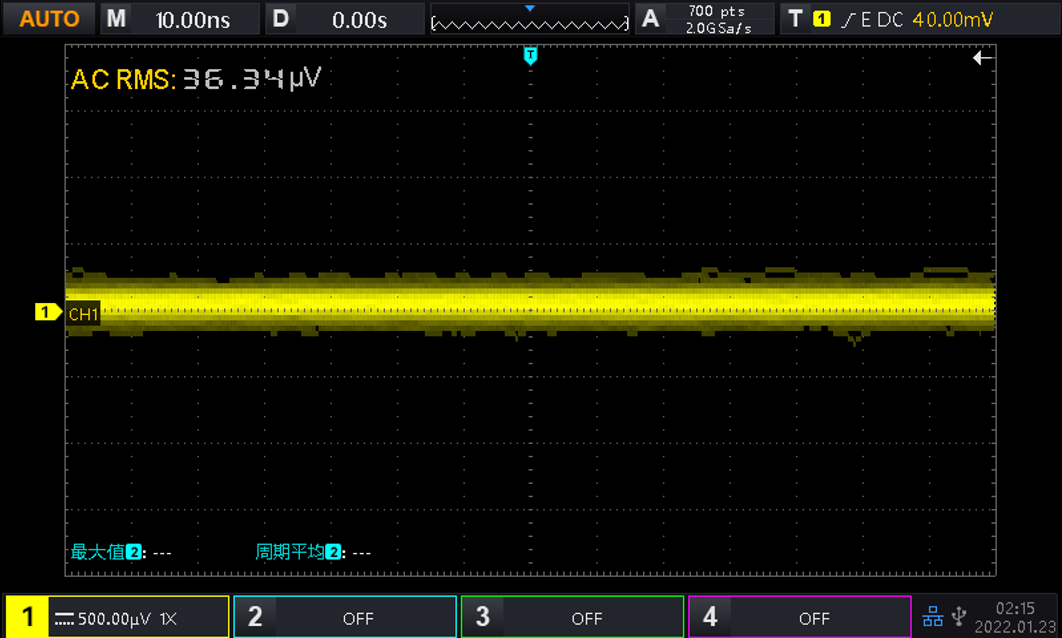Viewport: 1062px width, 638px height.
Task: Click the 最大值 measurement item
Action: coord(121,552)
